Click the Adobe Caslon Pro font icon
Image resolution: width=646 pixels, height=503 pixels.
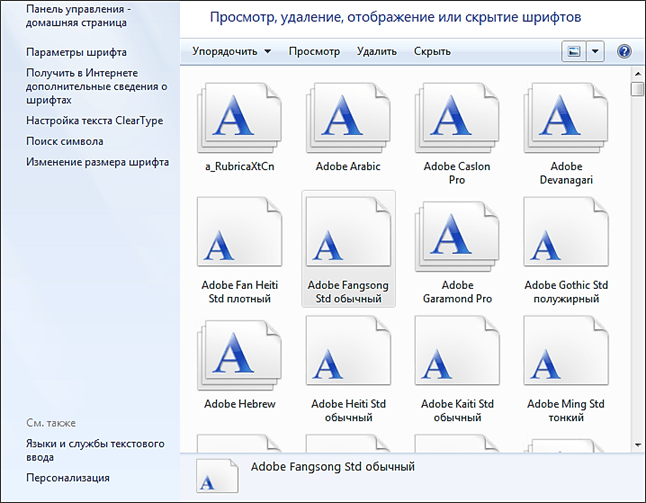pyautogui.click(x=457, y=118)
